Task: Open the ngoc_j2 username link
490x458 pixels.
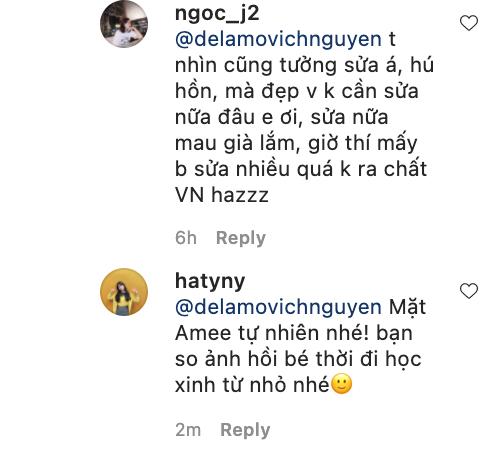Action: (x=217, y=14)
